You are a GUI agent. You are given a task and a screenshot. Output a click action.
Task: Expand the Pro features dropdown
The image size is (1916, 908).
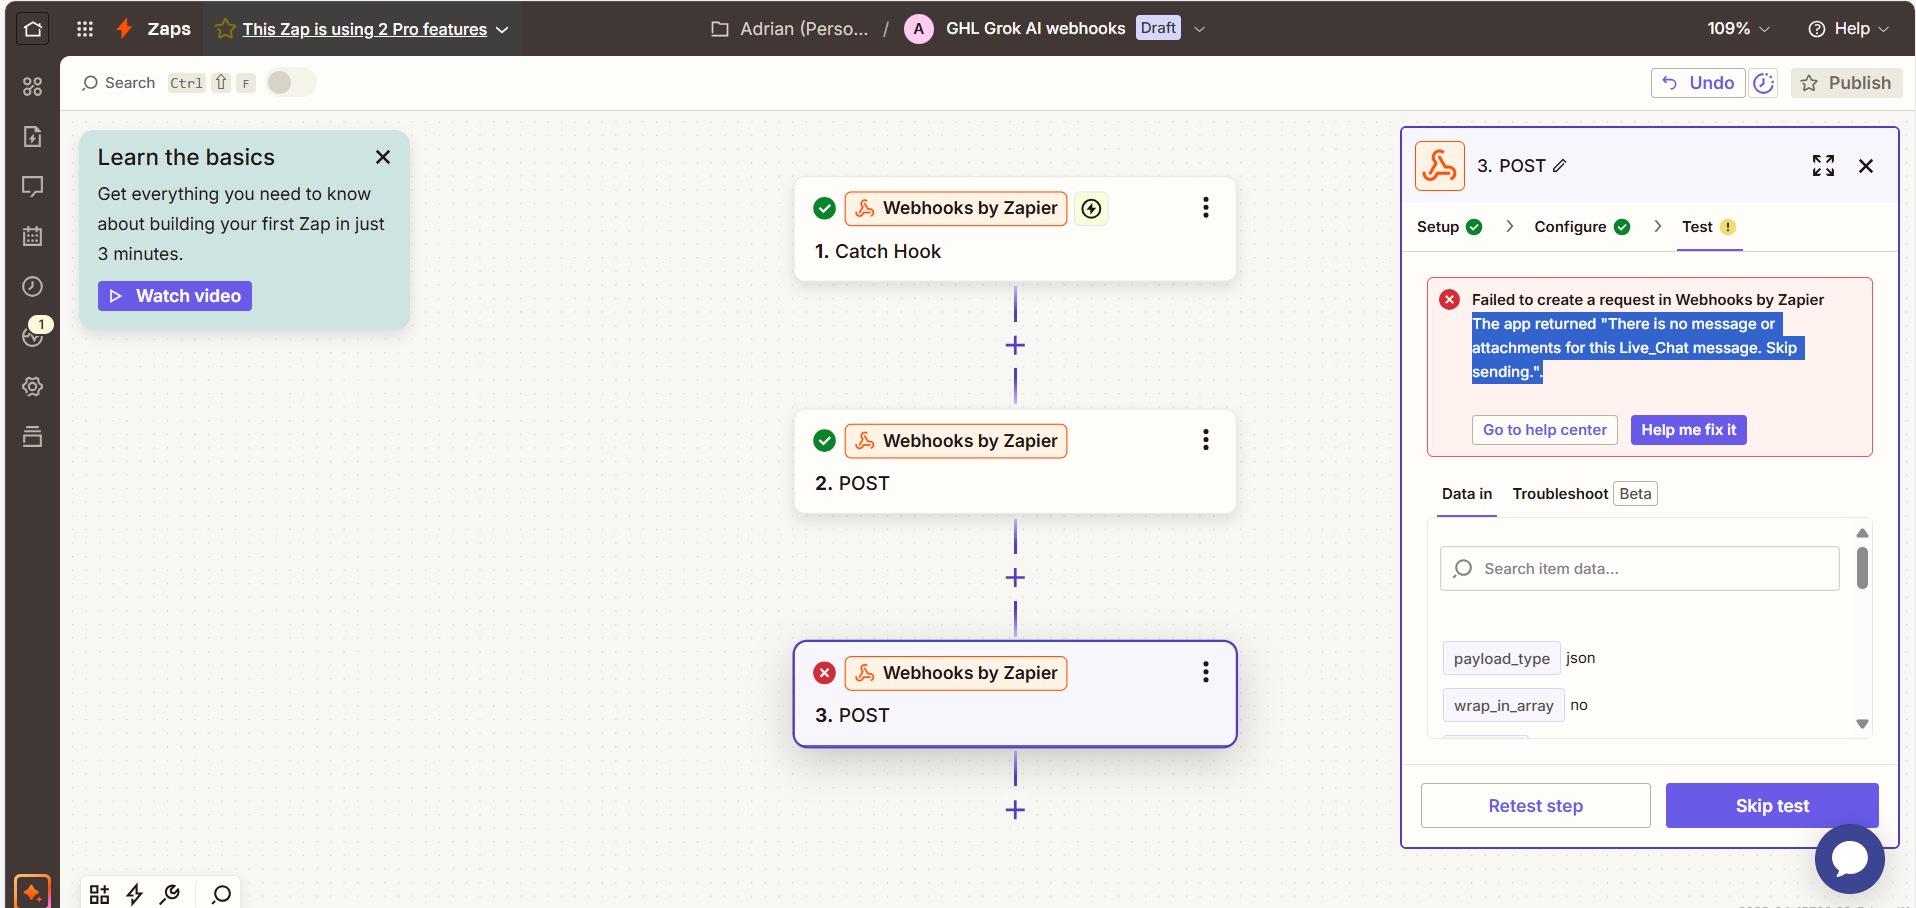click(x=502, y=30)
